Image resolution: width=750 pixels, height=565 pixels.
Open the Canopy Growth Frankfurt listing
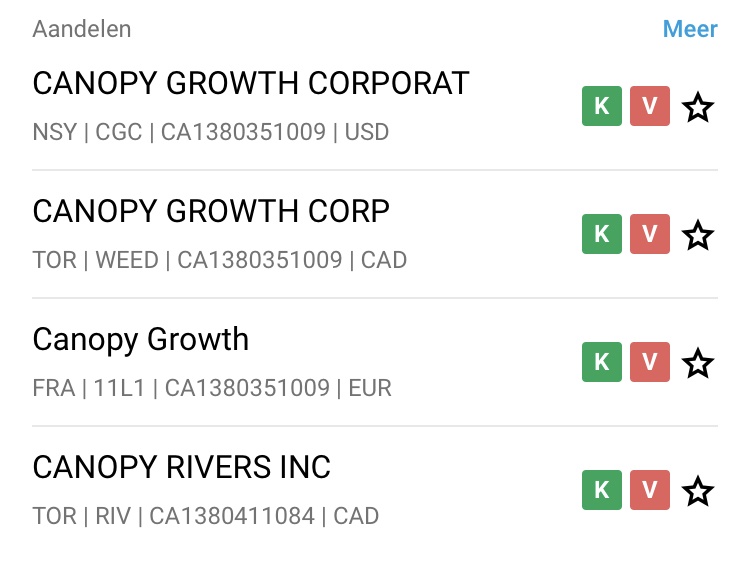[x=141, y=340]
